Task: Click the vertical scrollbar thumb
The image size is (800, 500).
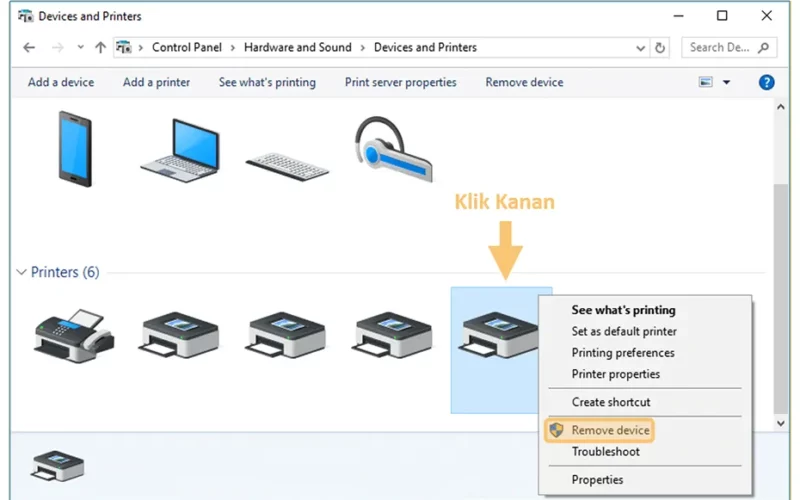Action: click(x=781, y=298)
